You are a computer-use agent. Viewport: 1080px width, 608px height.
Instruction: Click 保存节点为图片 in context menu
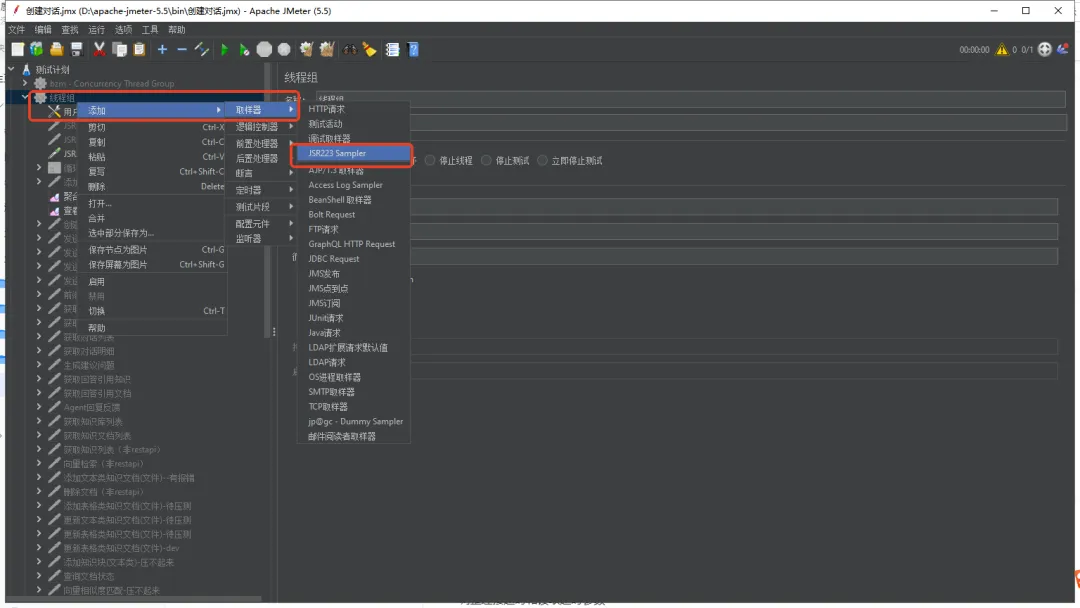(117, 250)
